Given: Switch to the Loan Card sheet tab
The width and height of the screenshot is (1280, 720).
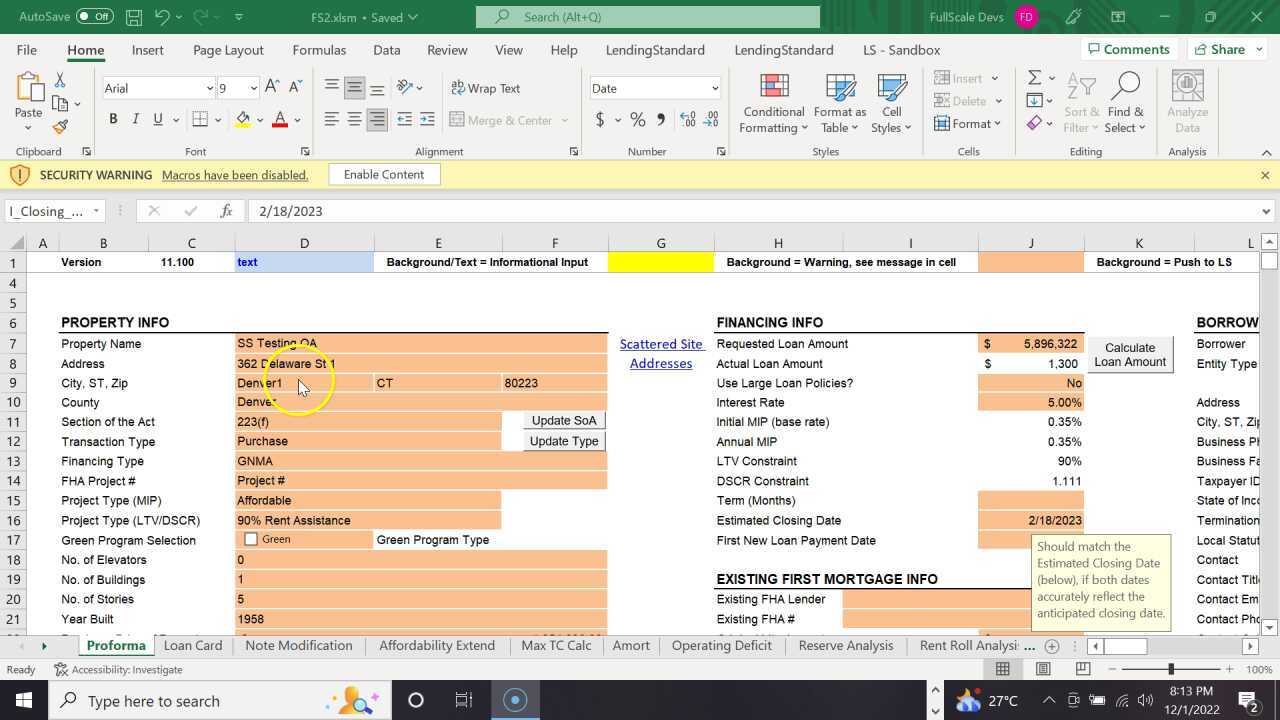Looking at the screenshot, I should (x=193, y=646).
